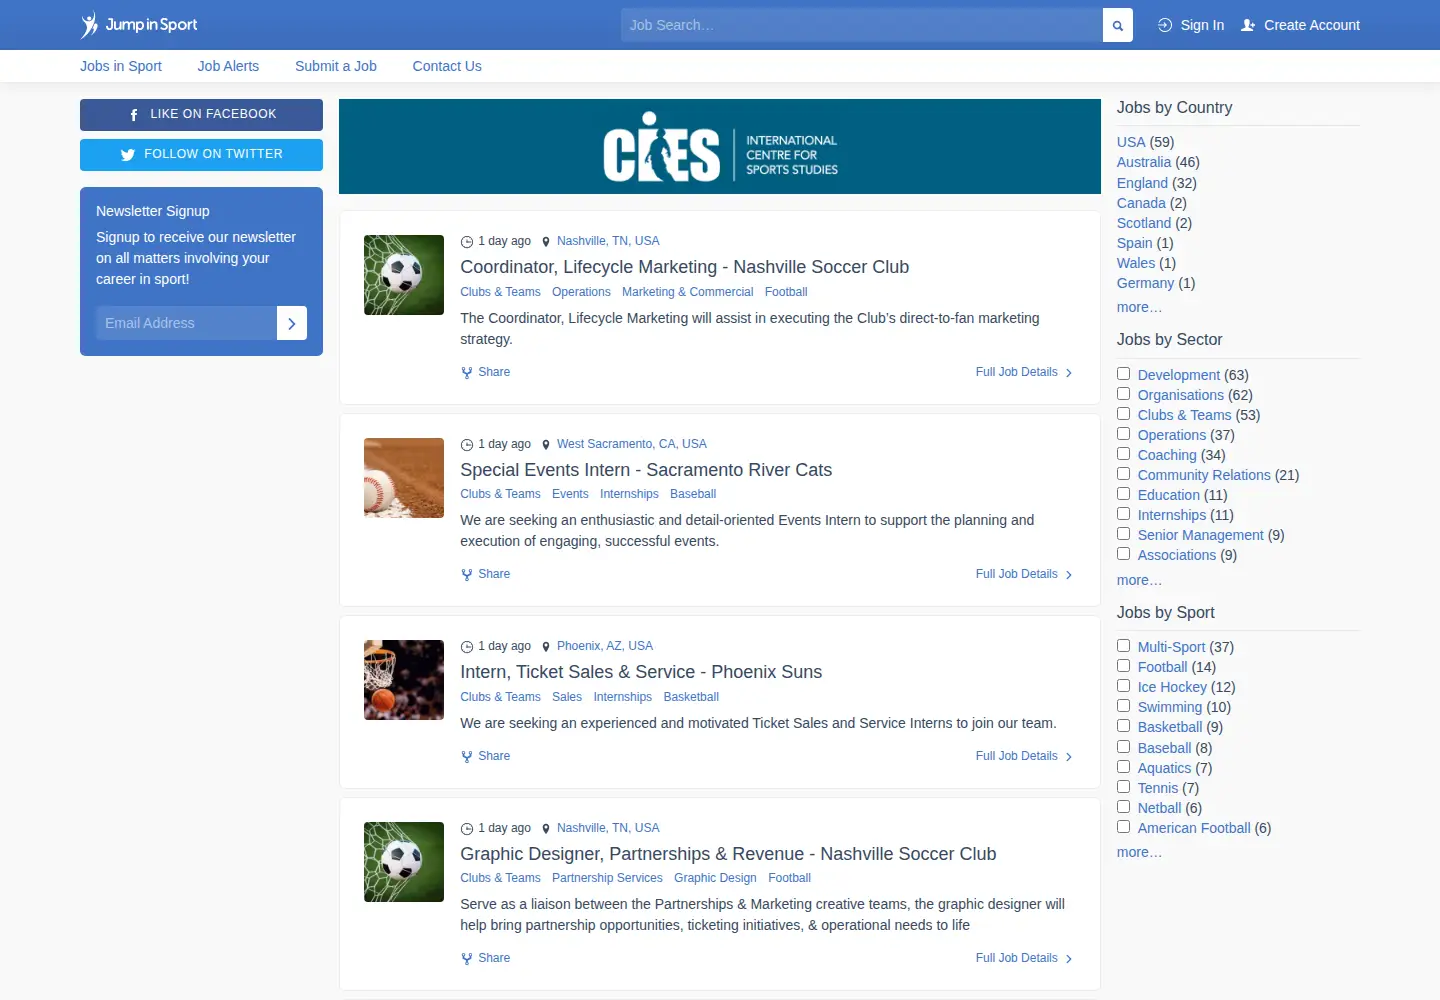Go to Submit a Job
The width and height of the screenshot is (1440, 1000).
click(x=336, y=66)
